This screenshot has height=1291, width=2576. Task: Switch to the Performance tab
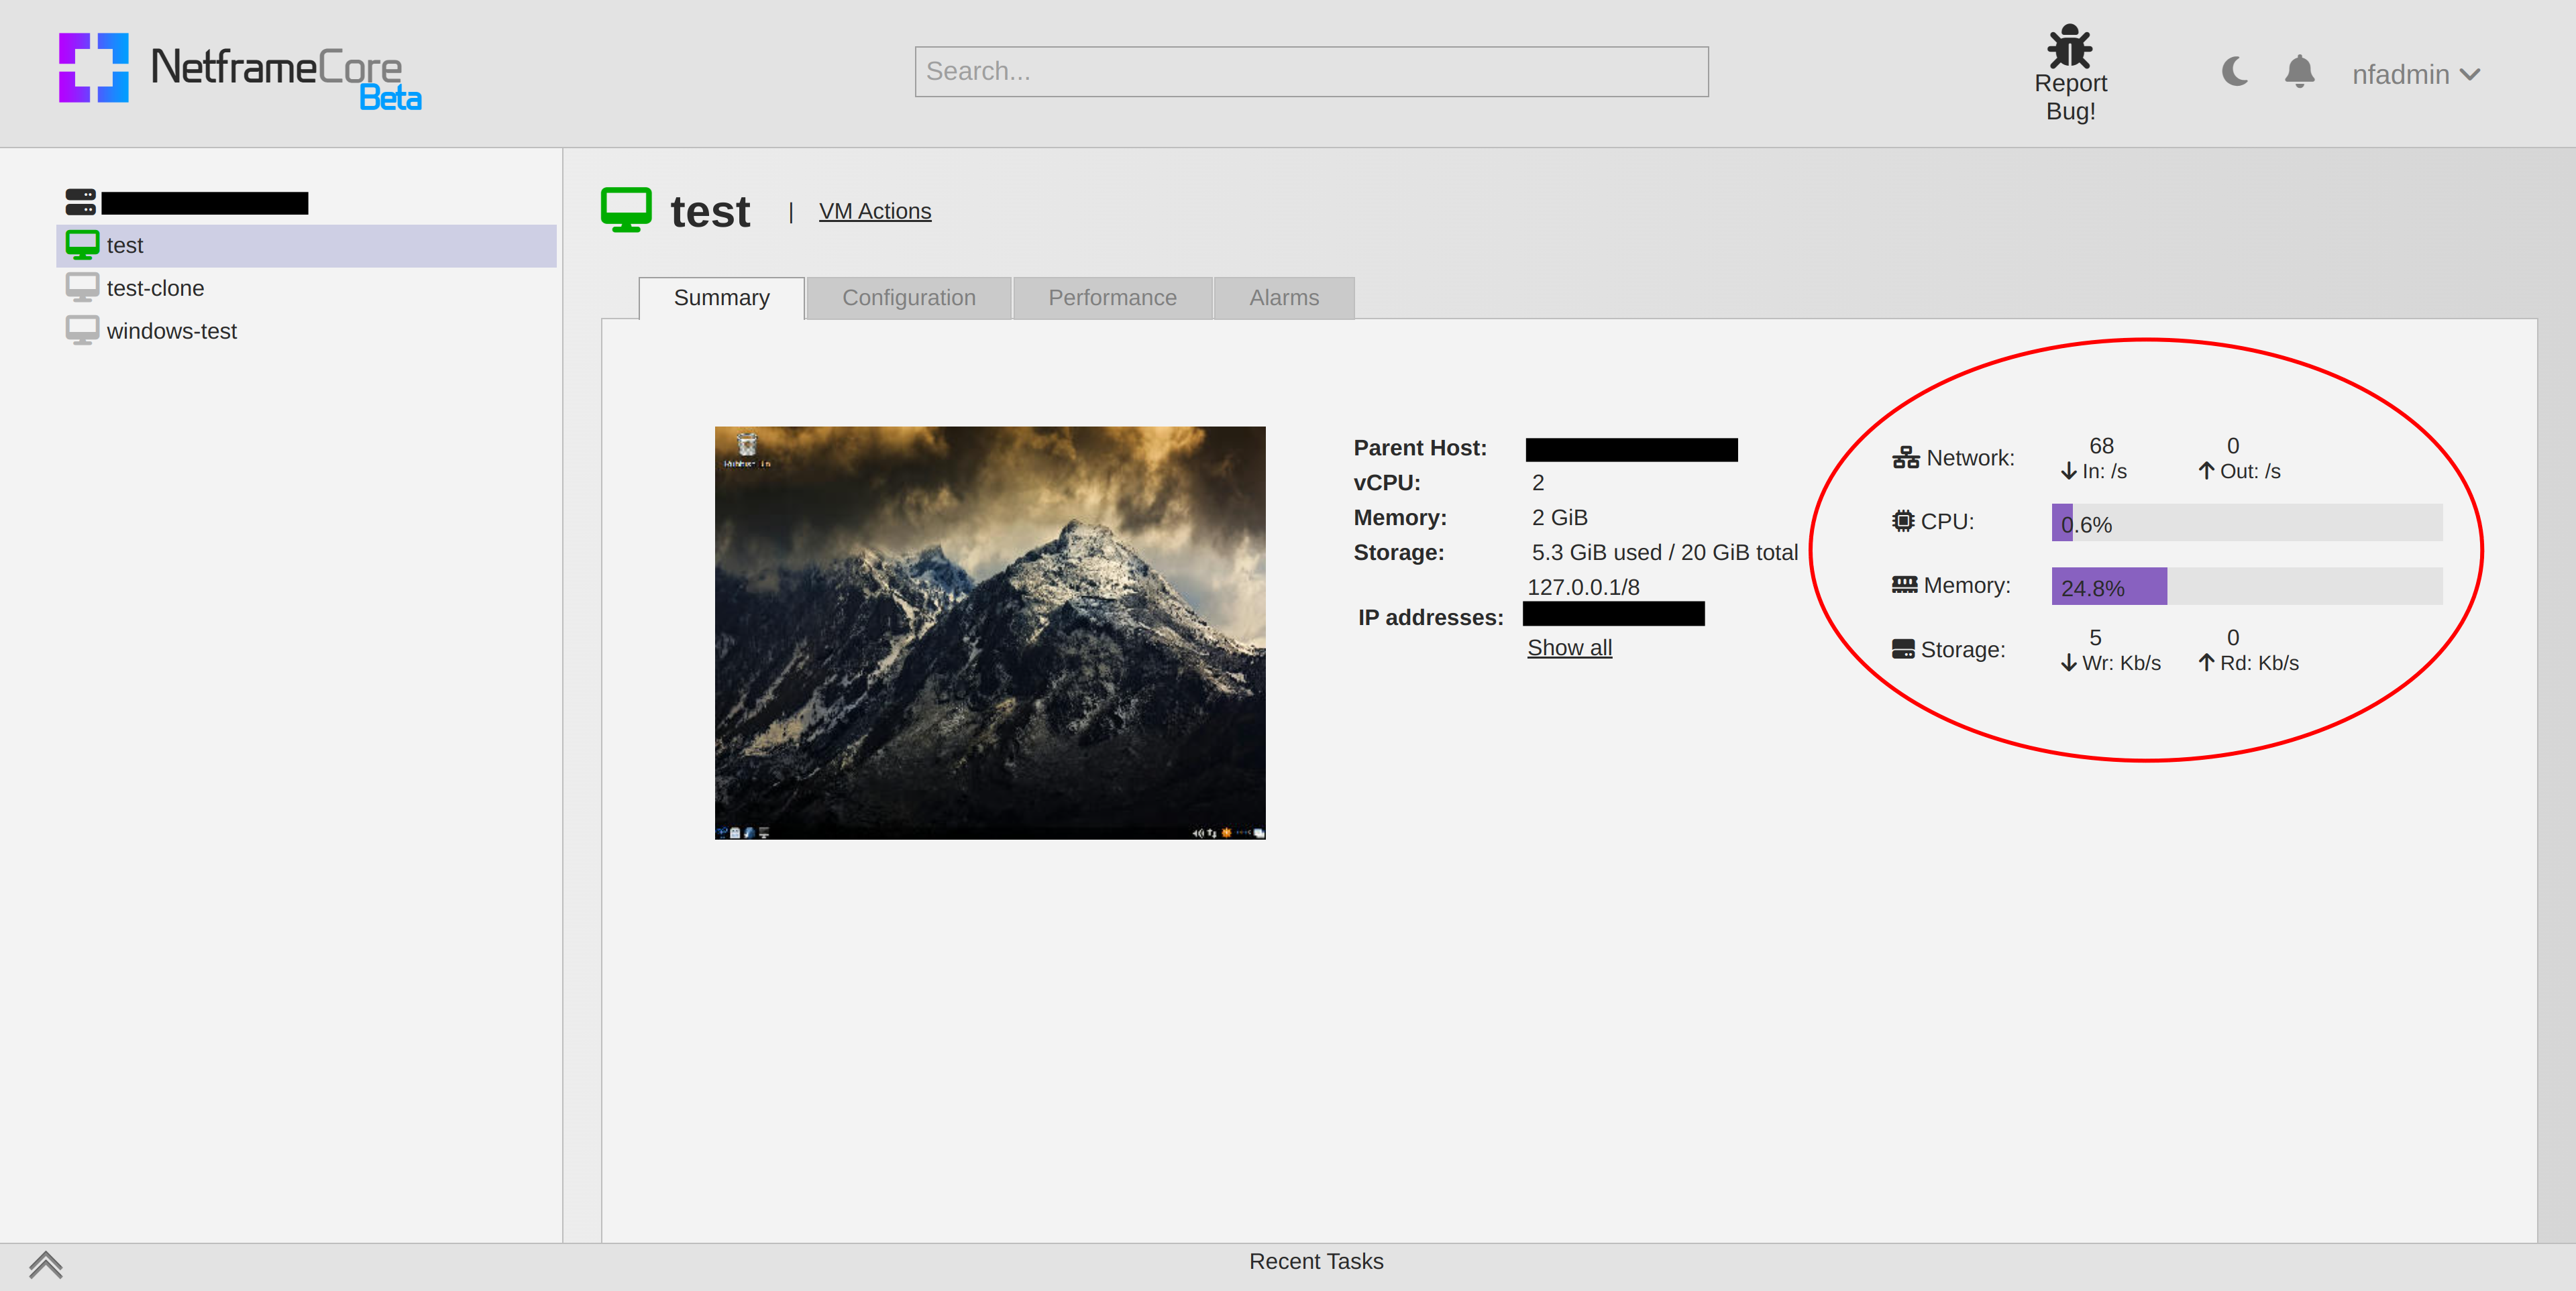point(1112,298)
